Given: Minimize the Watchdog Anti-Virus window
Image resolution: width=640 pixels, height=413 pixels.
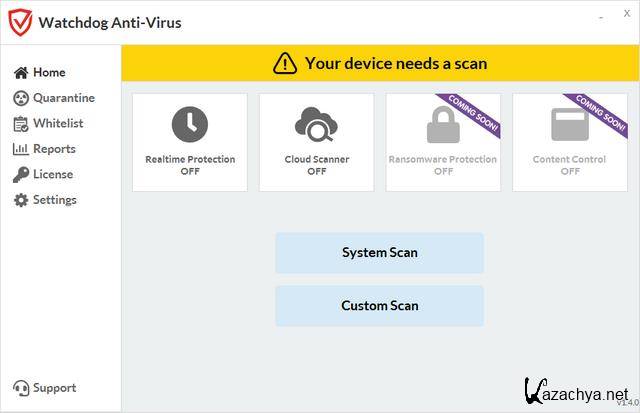Looking at the screenshot, I should (x=600, y=16).
